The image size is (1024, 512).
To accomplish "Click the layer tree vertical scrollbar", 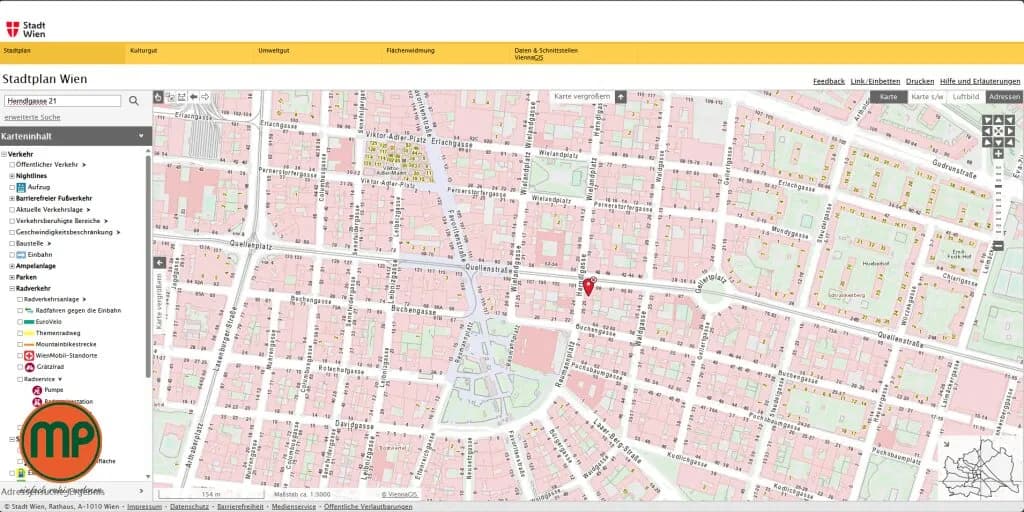I will pyautogui.click(x=148, y=264).
